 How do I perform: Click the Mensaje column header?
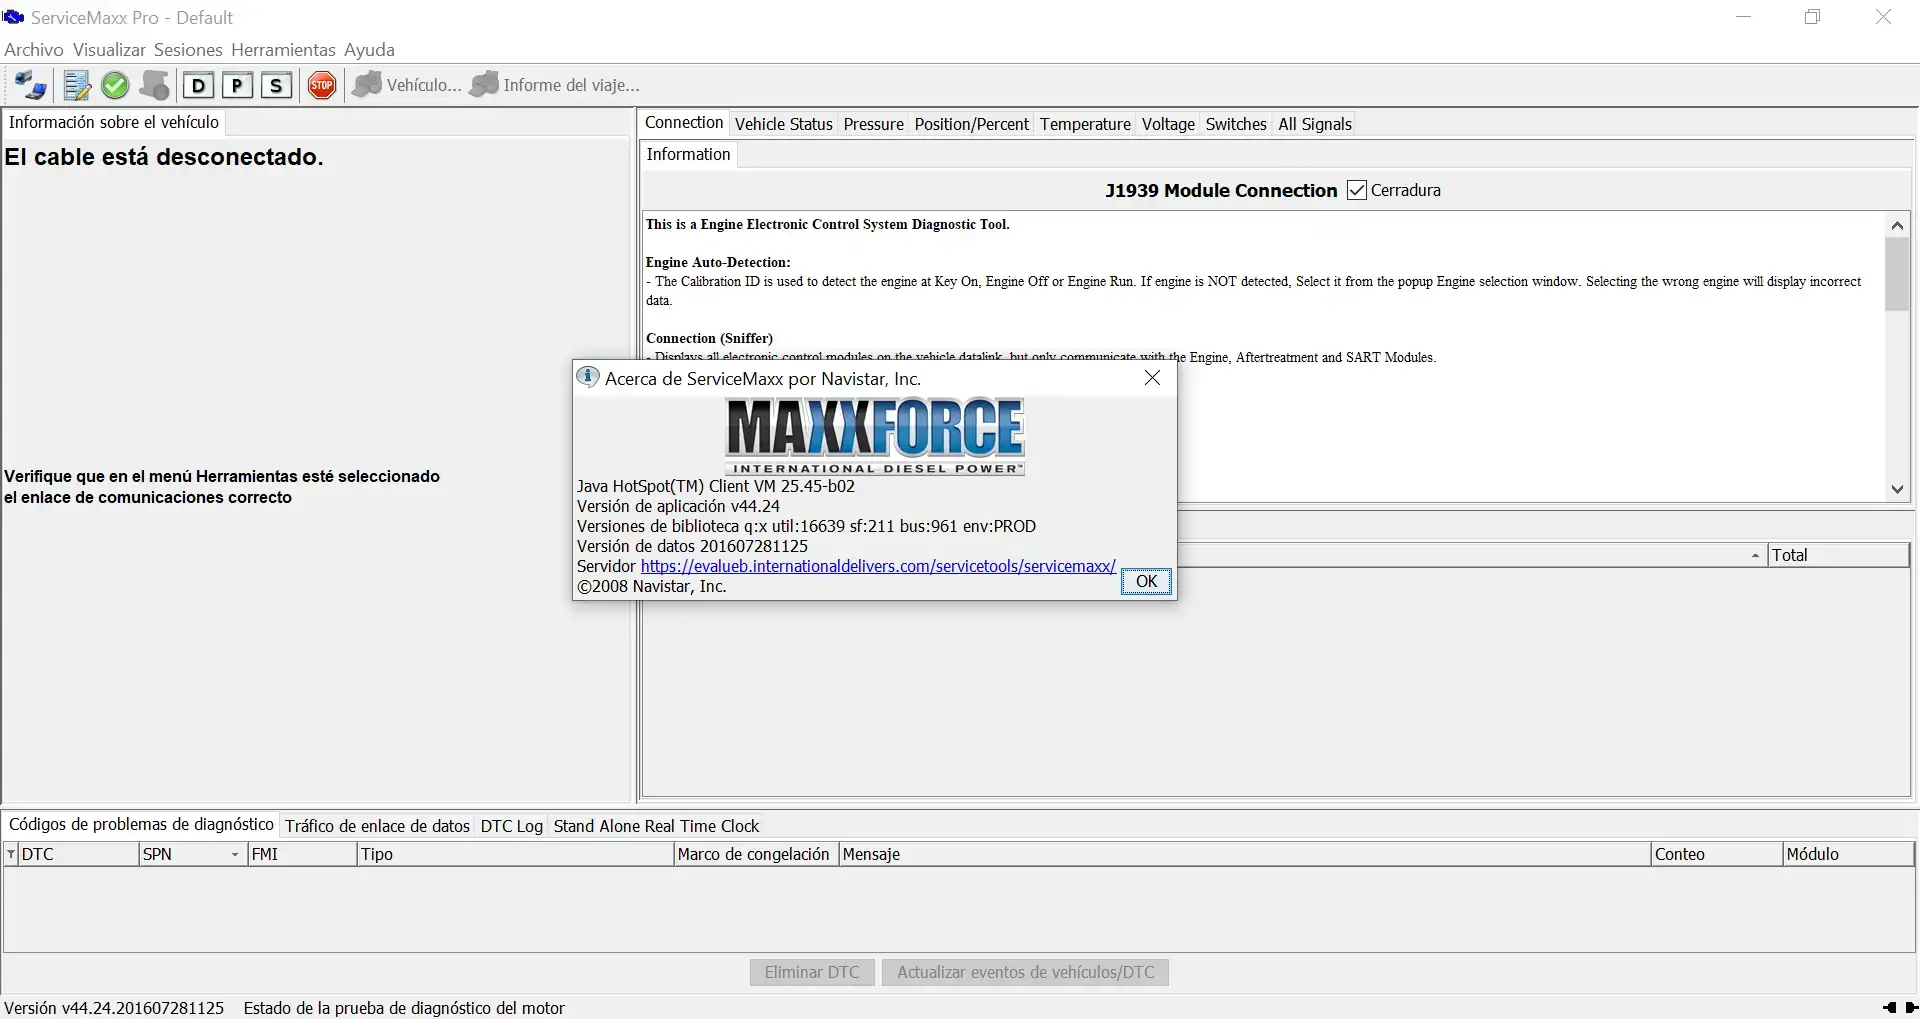pyautogui.click(x=1244, y=854)
